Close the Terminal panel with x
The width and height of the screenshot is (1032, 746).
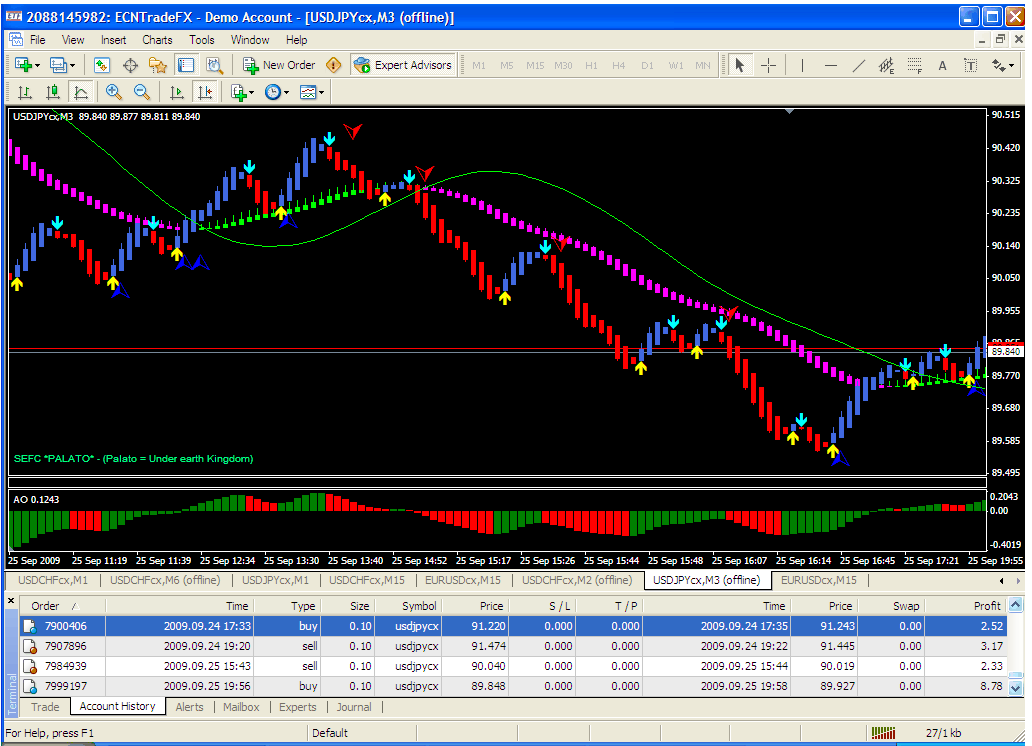pyautogui.click(x=11, y=600)
